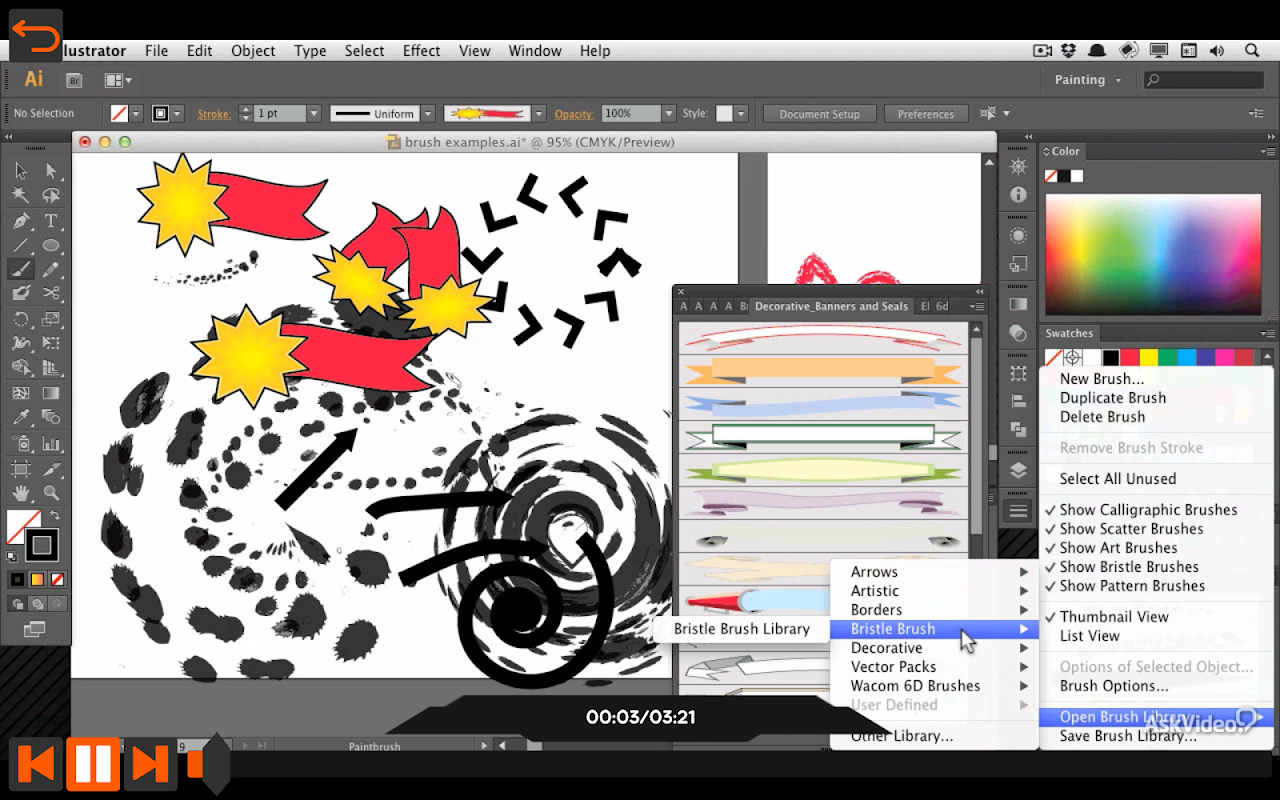Set the color mode to None
This screenshot has width=1280, height=800.
57,579
